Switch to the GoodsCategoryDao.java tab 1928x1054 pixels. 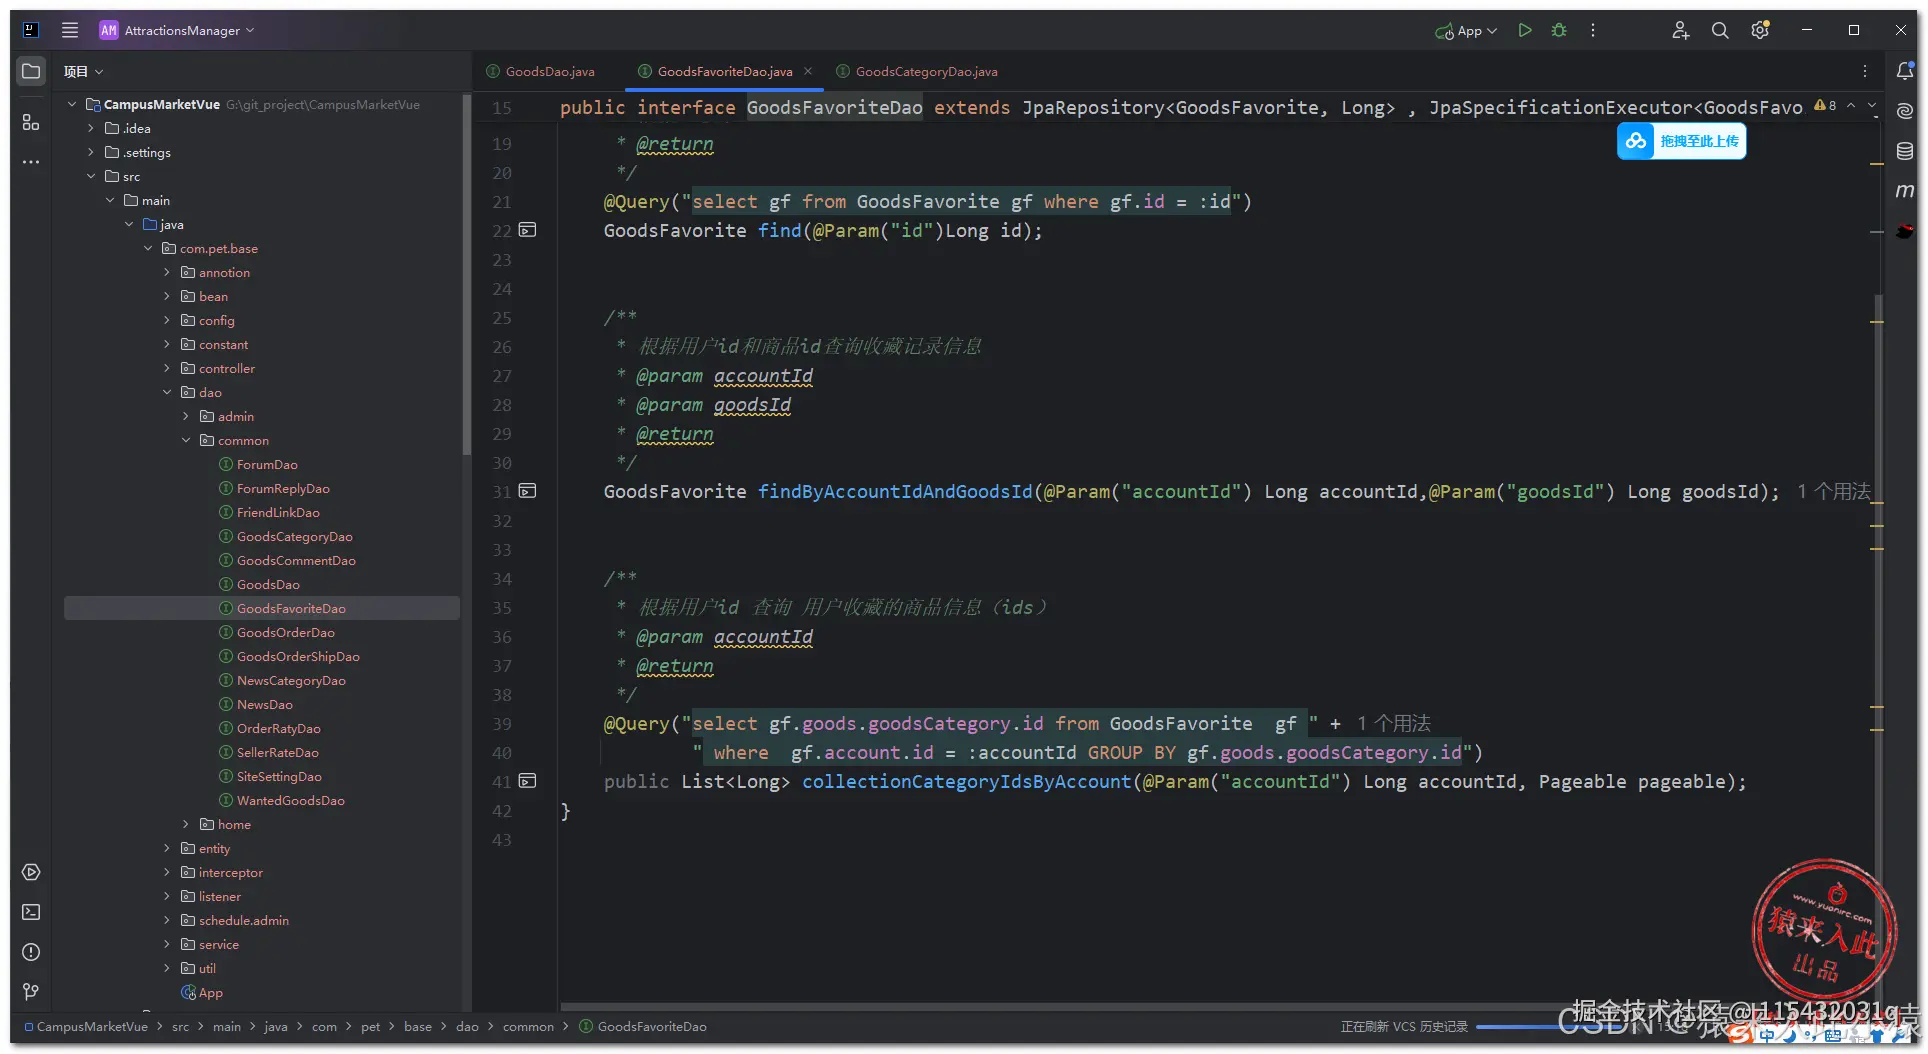point(916,71)
